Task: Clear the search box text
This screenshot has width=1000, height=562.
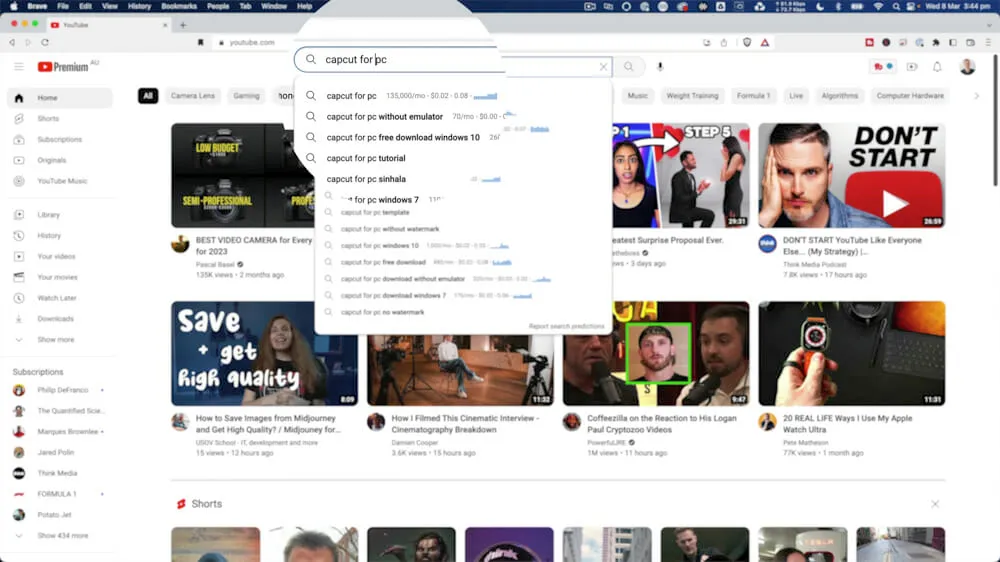Action: (x=603, y=67)
